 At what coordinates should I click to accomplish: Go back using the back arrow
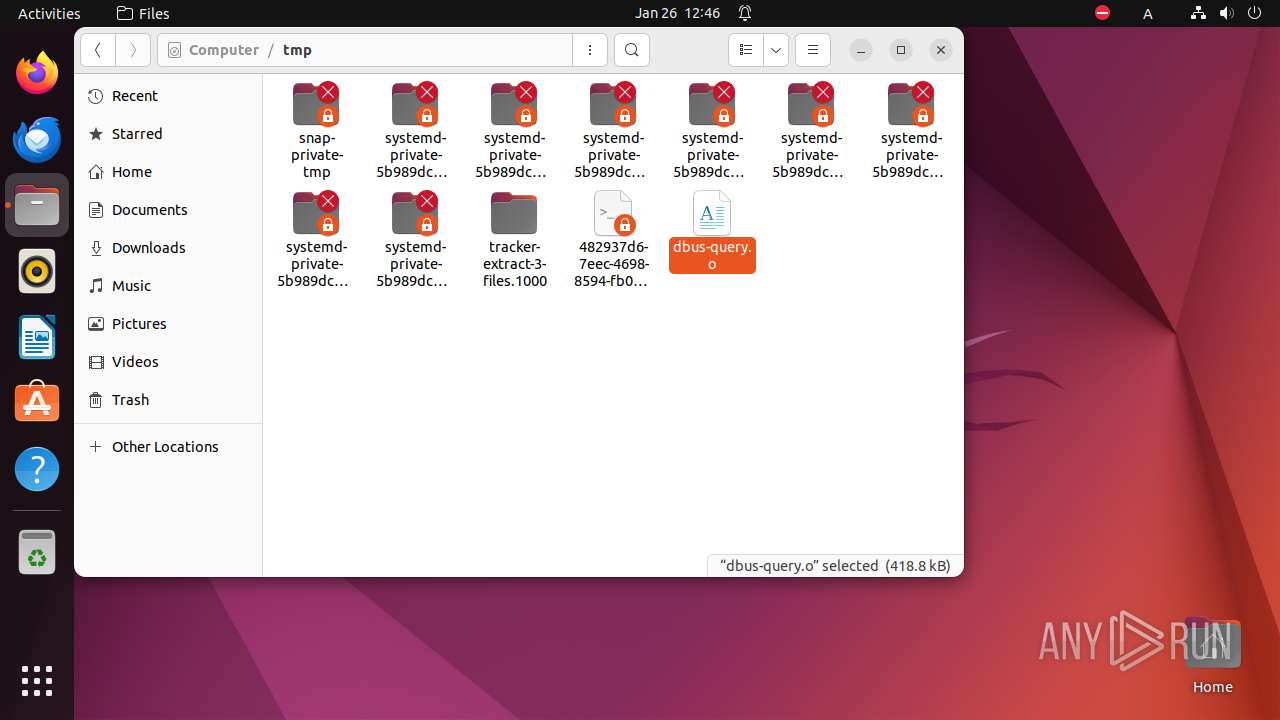pyautogui.click(x=98, y=50)
